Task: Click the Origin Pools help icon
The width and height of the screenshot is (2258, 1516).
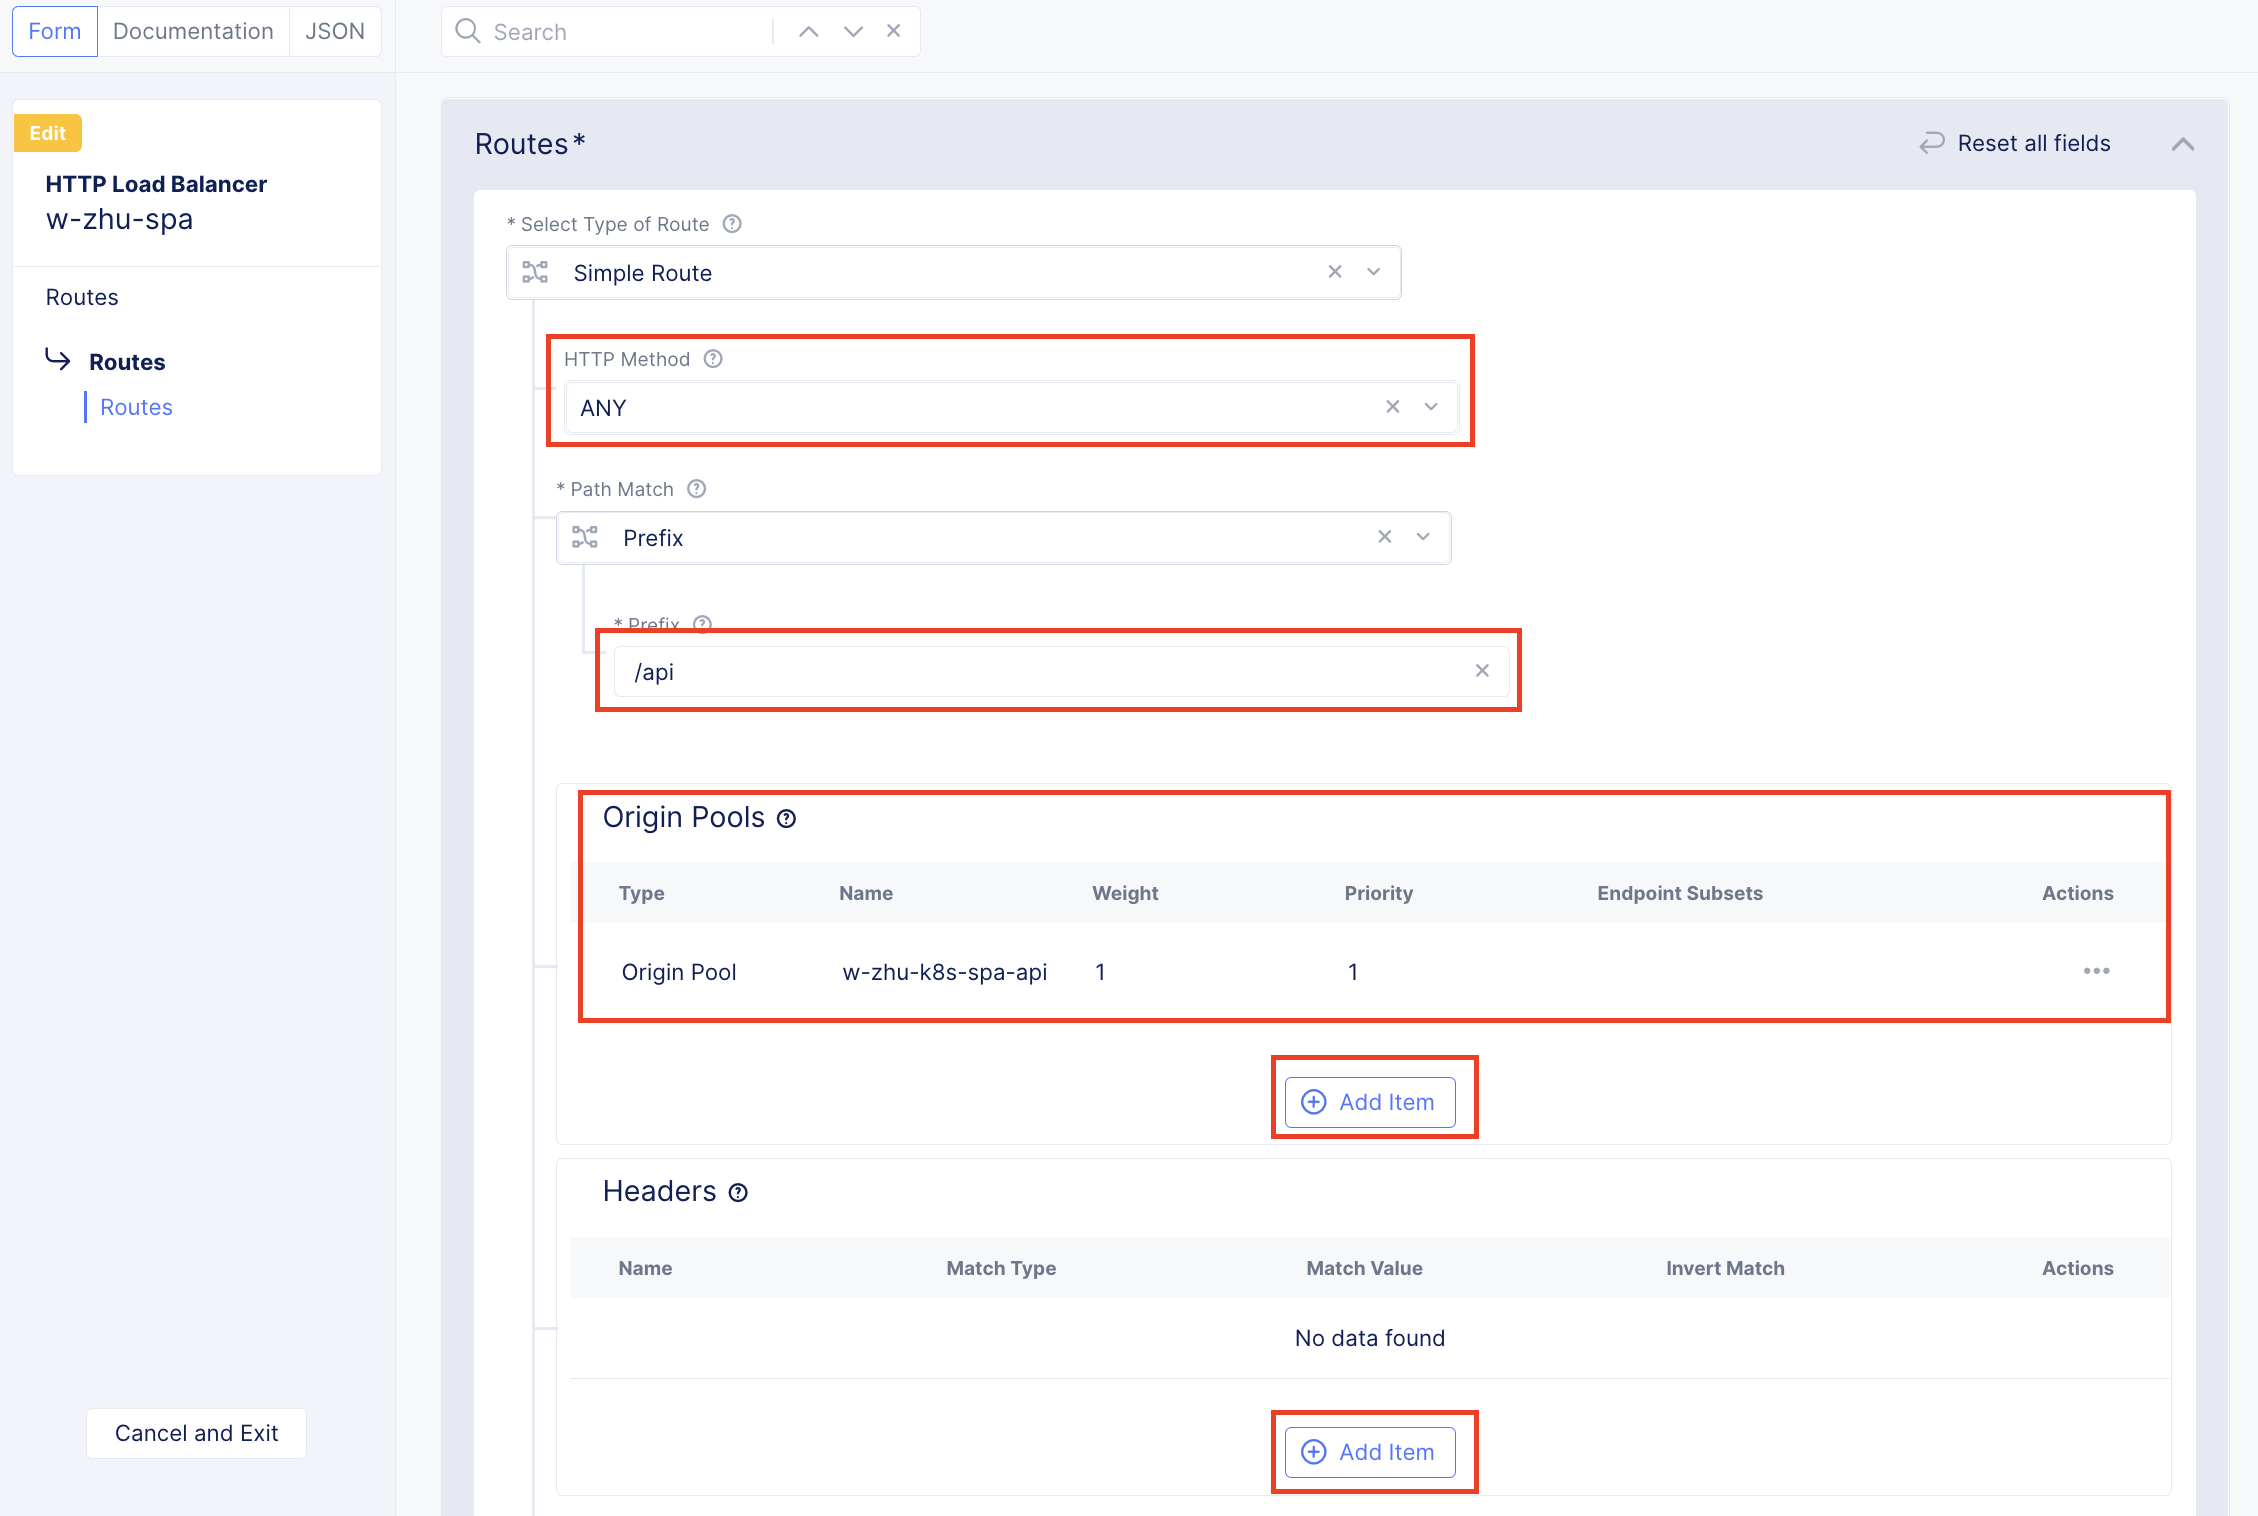Action: point(787,819)
